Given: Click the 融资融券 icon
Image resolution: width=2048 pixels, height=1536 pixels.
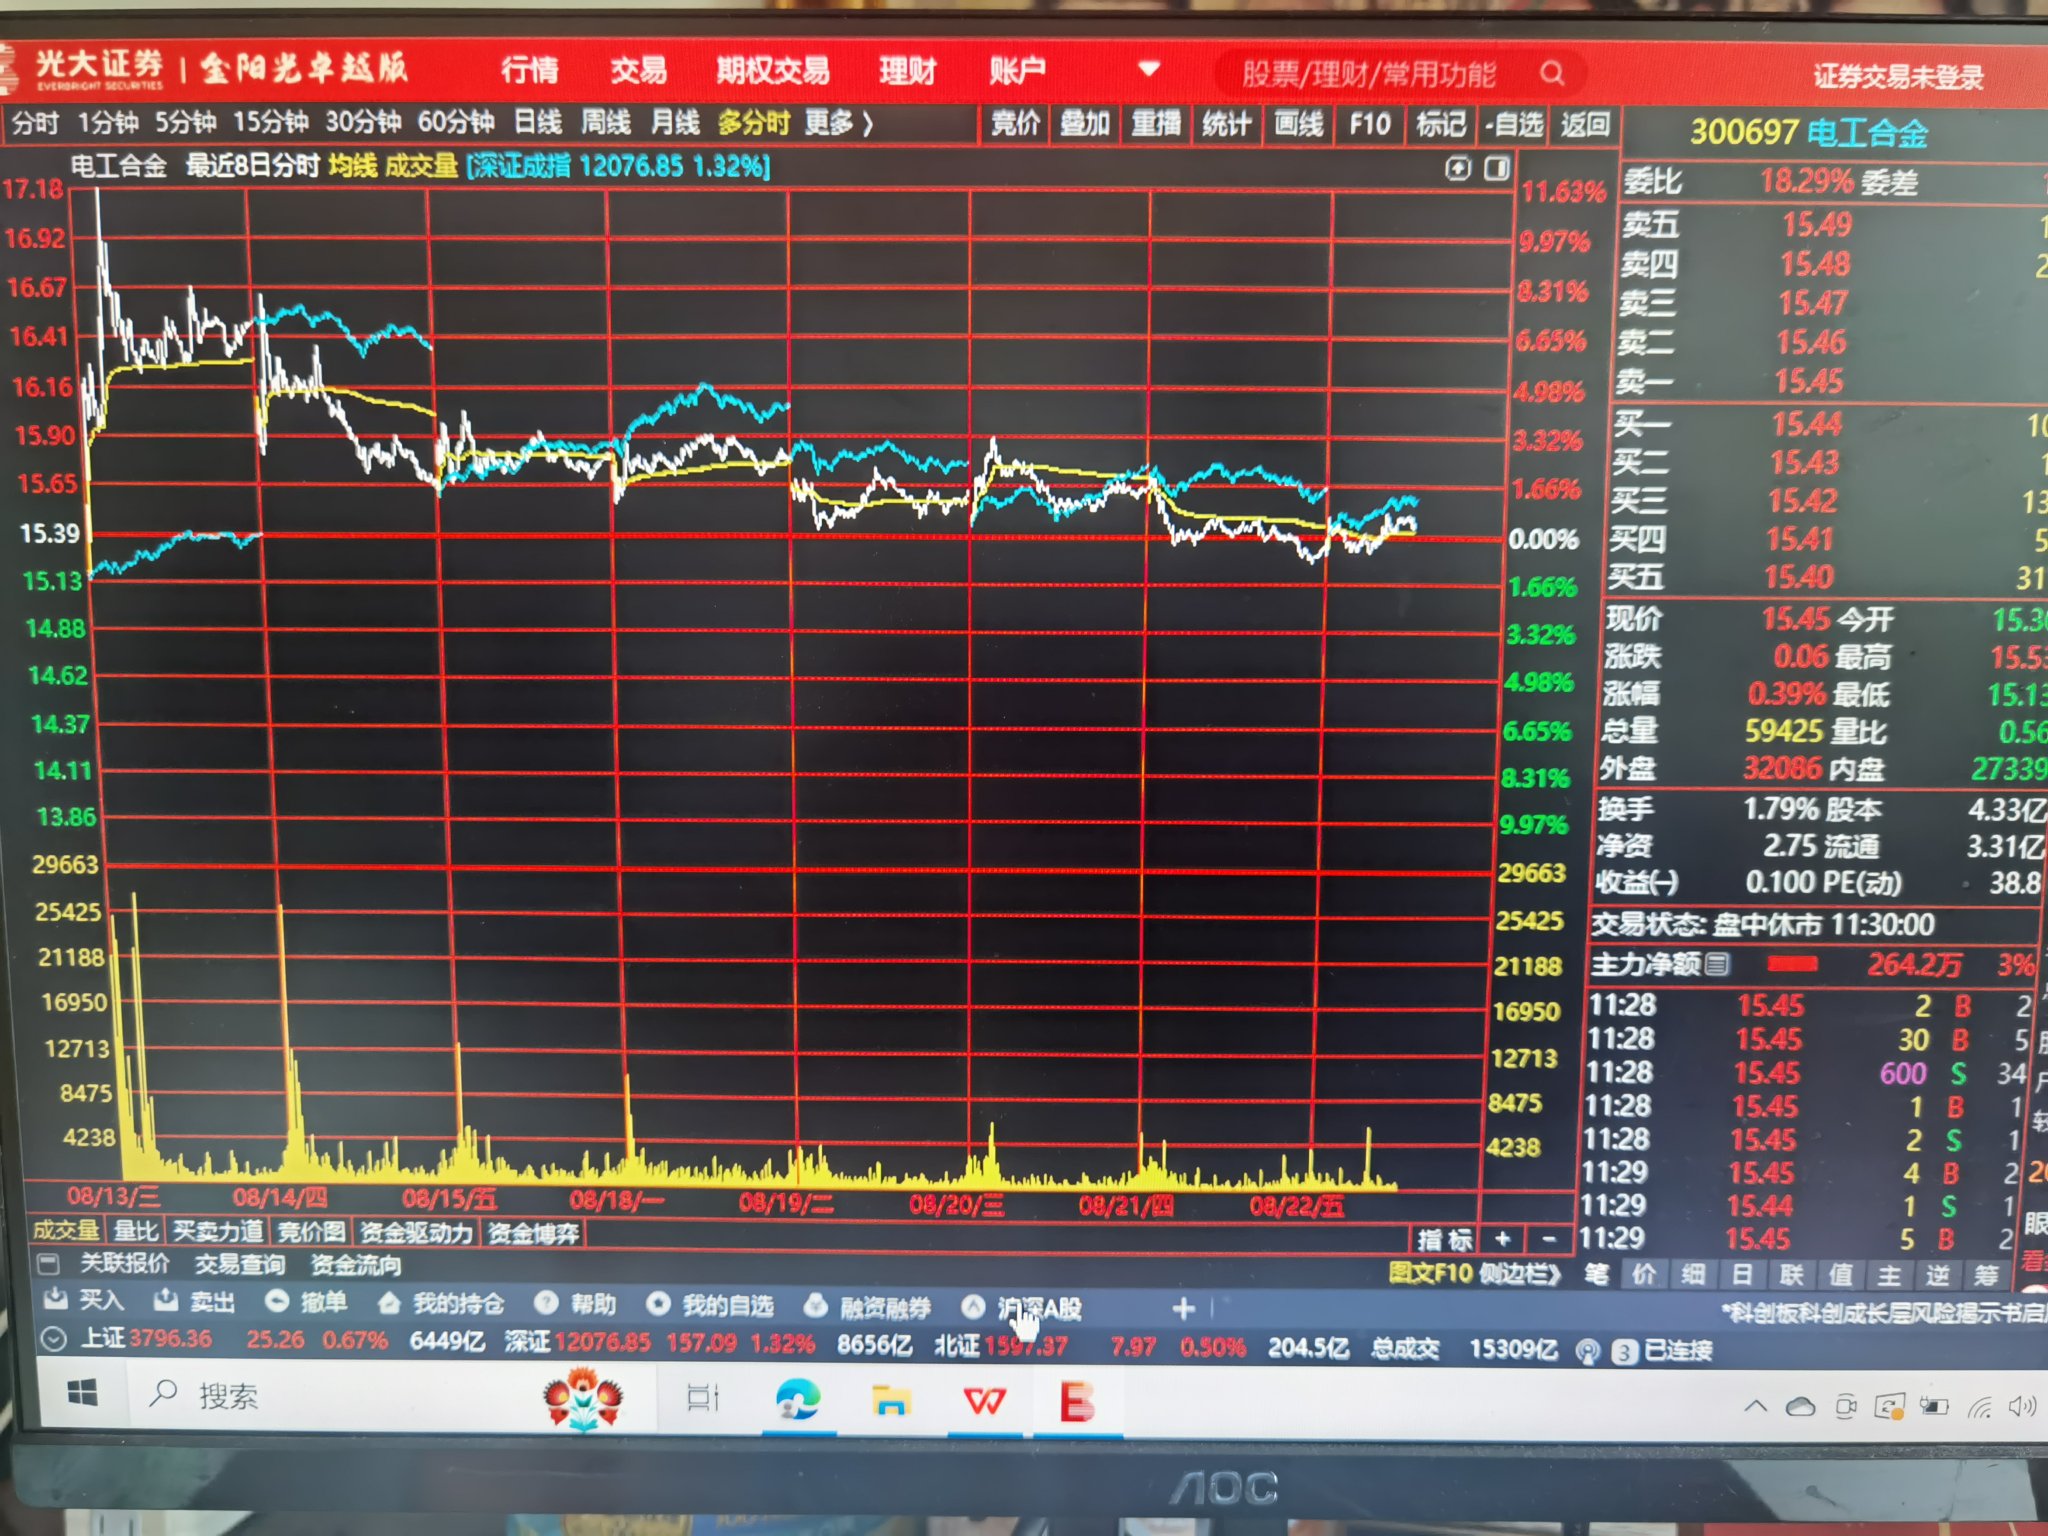Looking at the screenshot, I should (816, 1305).
